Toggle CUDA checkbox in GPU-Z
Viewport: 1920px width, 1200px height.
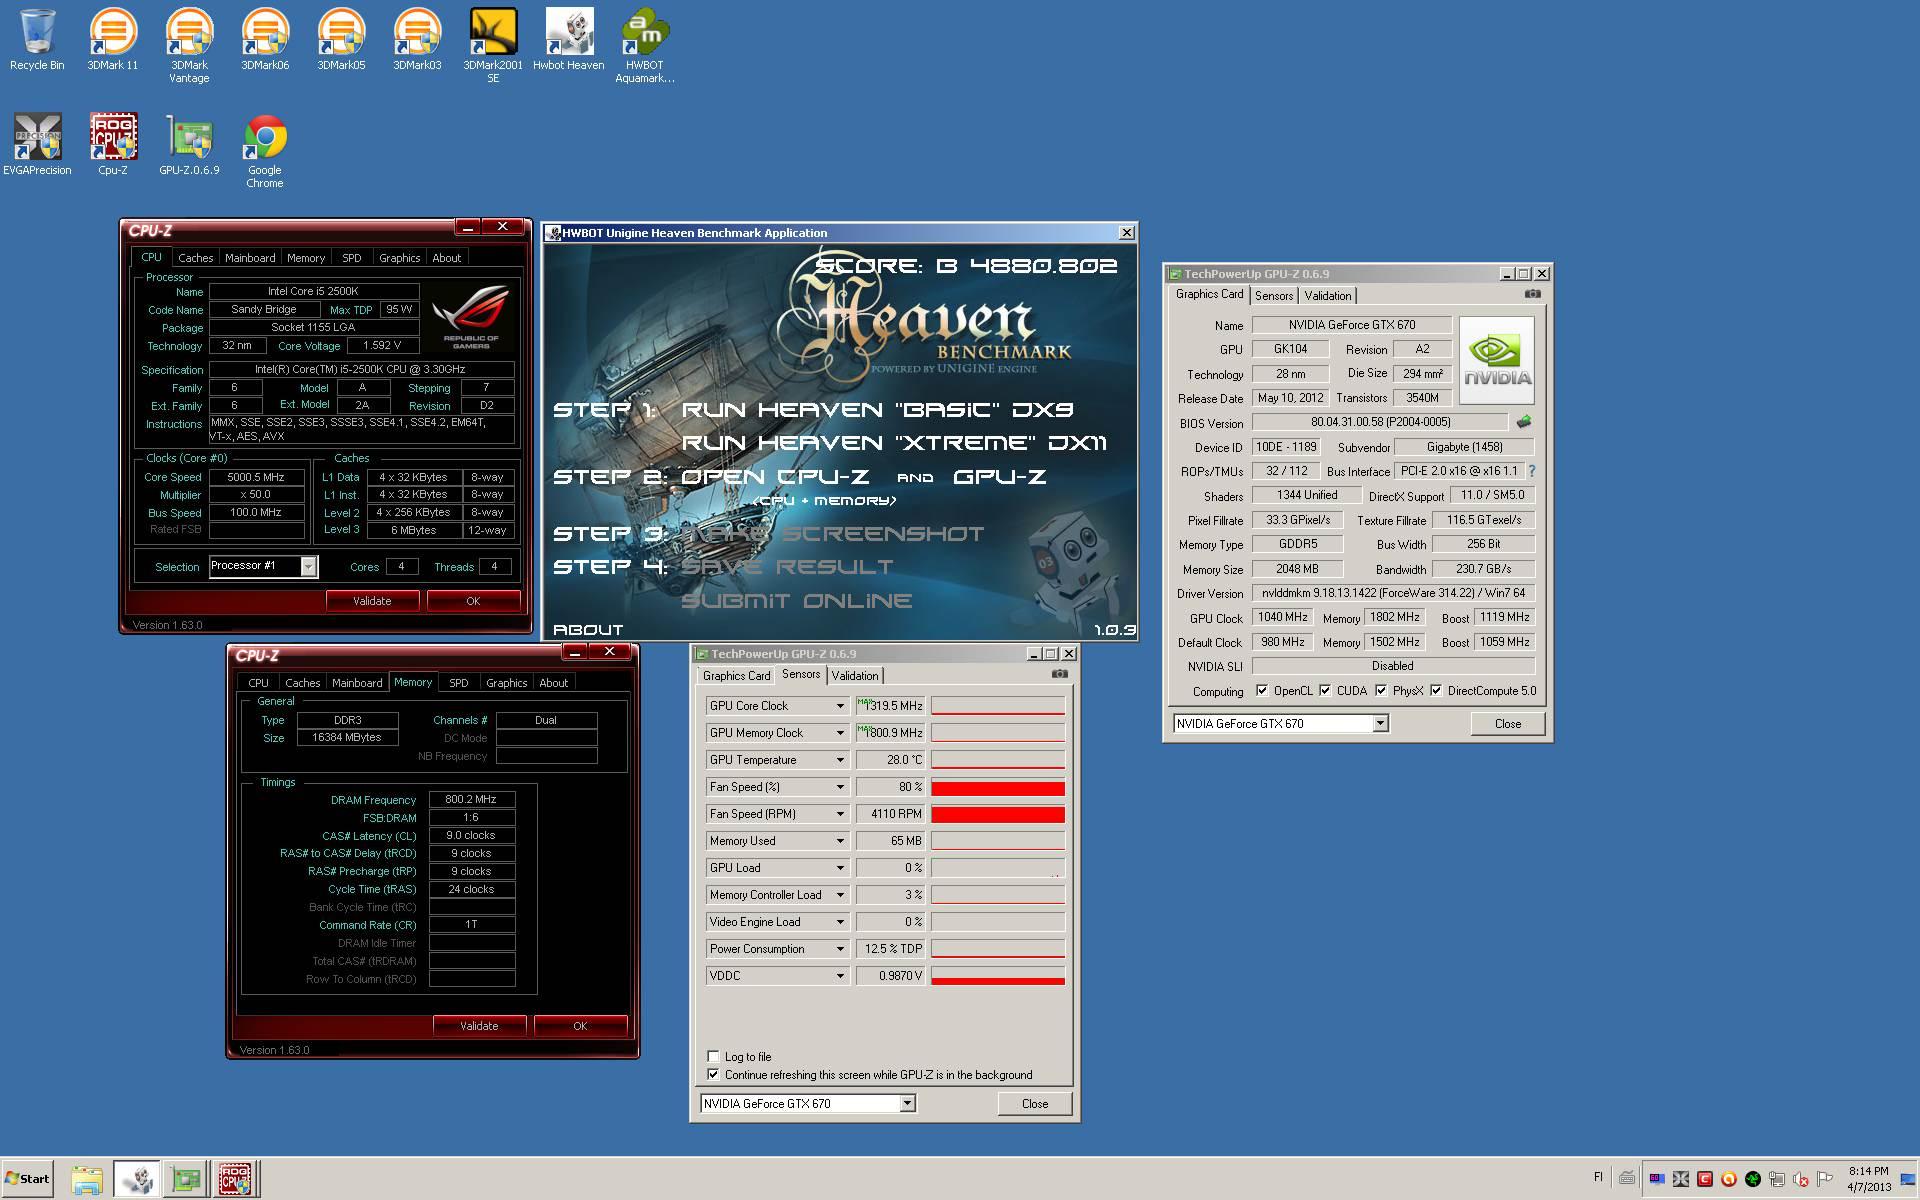pos(1325,691)
